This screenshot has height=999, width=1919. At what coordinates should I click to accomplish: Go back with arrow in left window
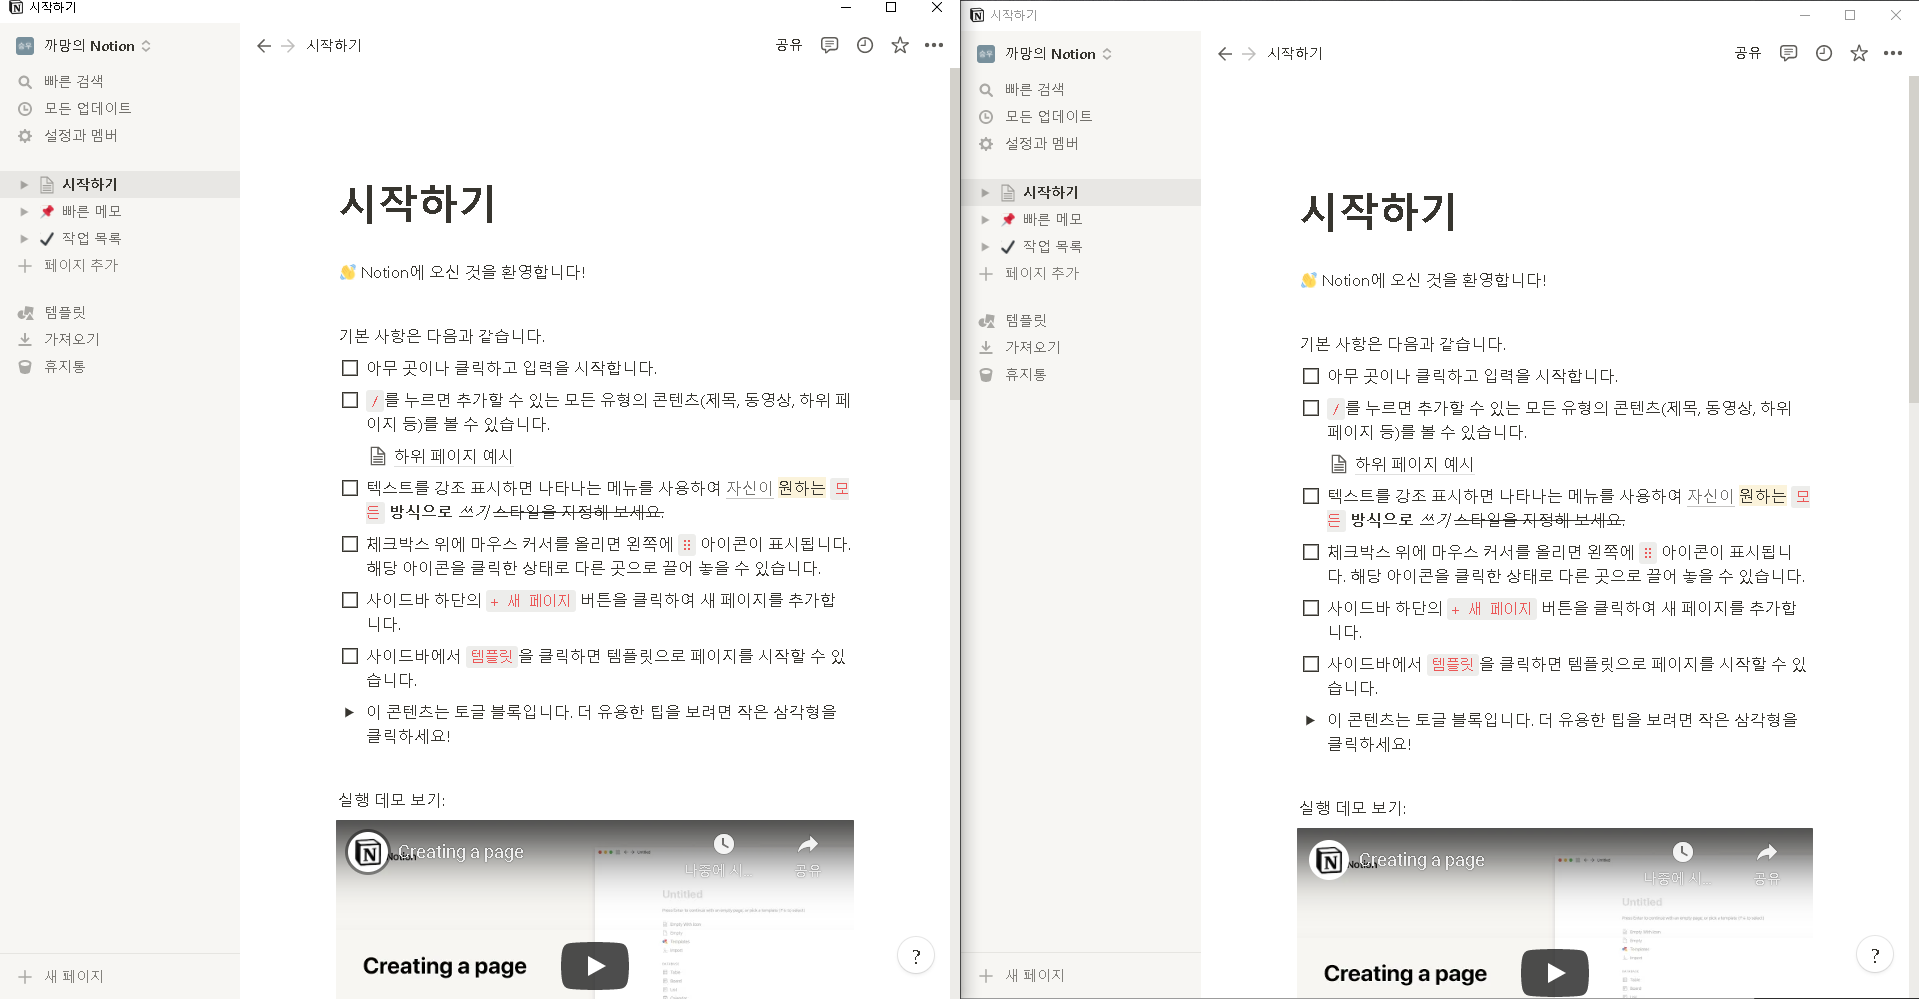point(263,46)
